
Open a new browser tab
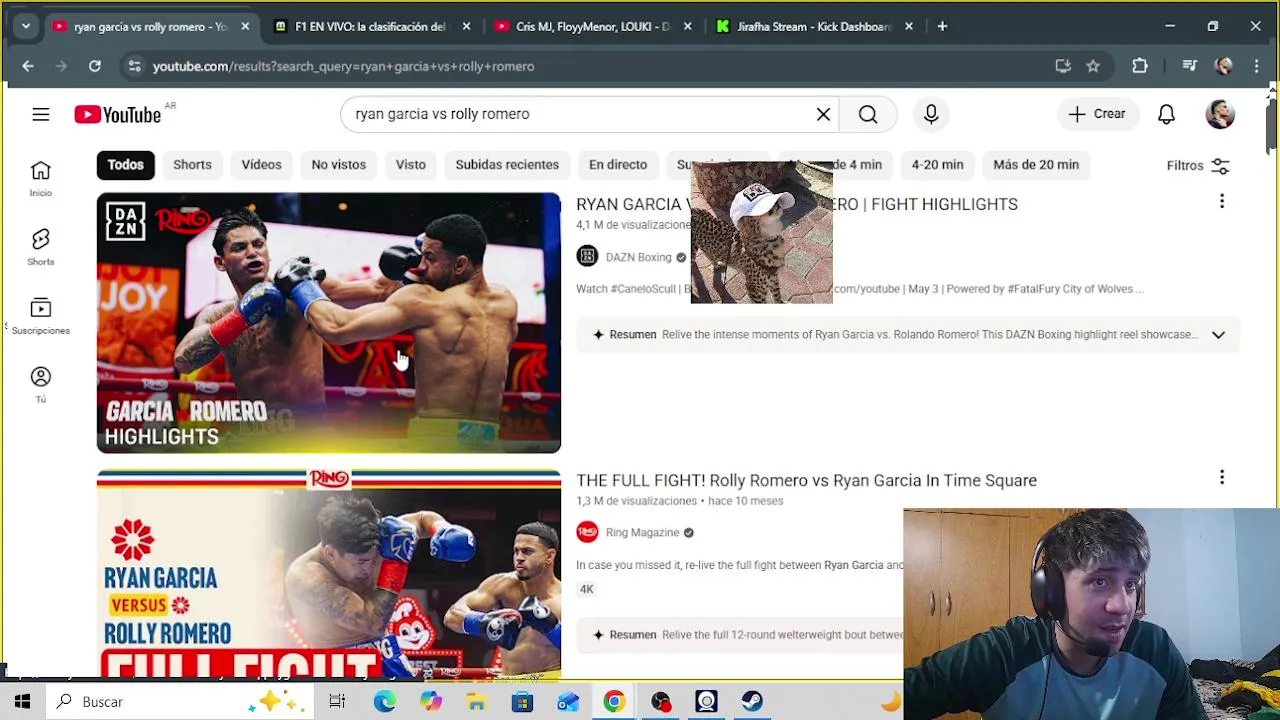coord(942,26)
